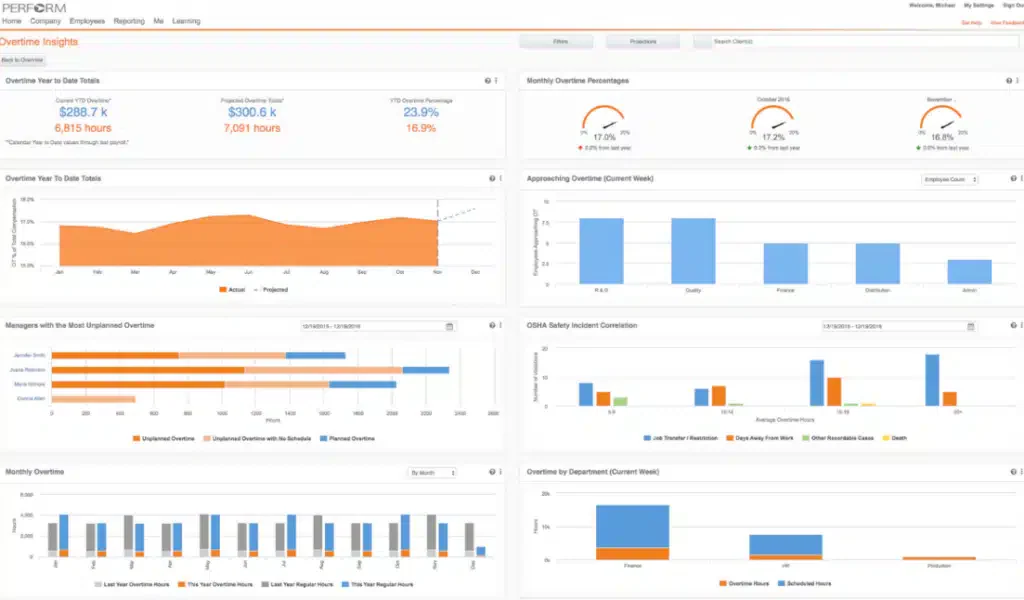Open the Reporting menu
Viewport: 1024px width, 600px height.
(x=129, y=21)
